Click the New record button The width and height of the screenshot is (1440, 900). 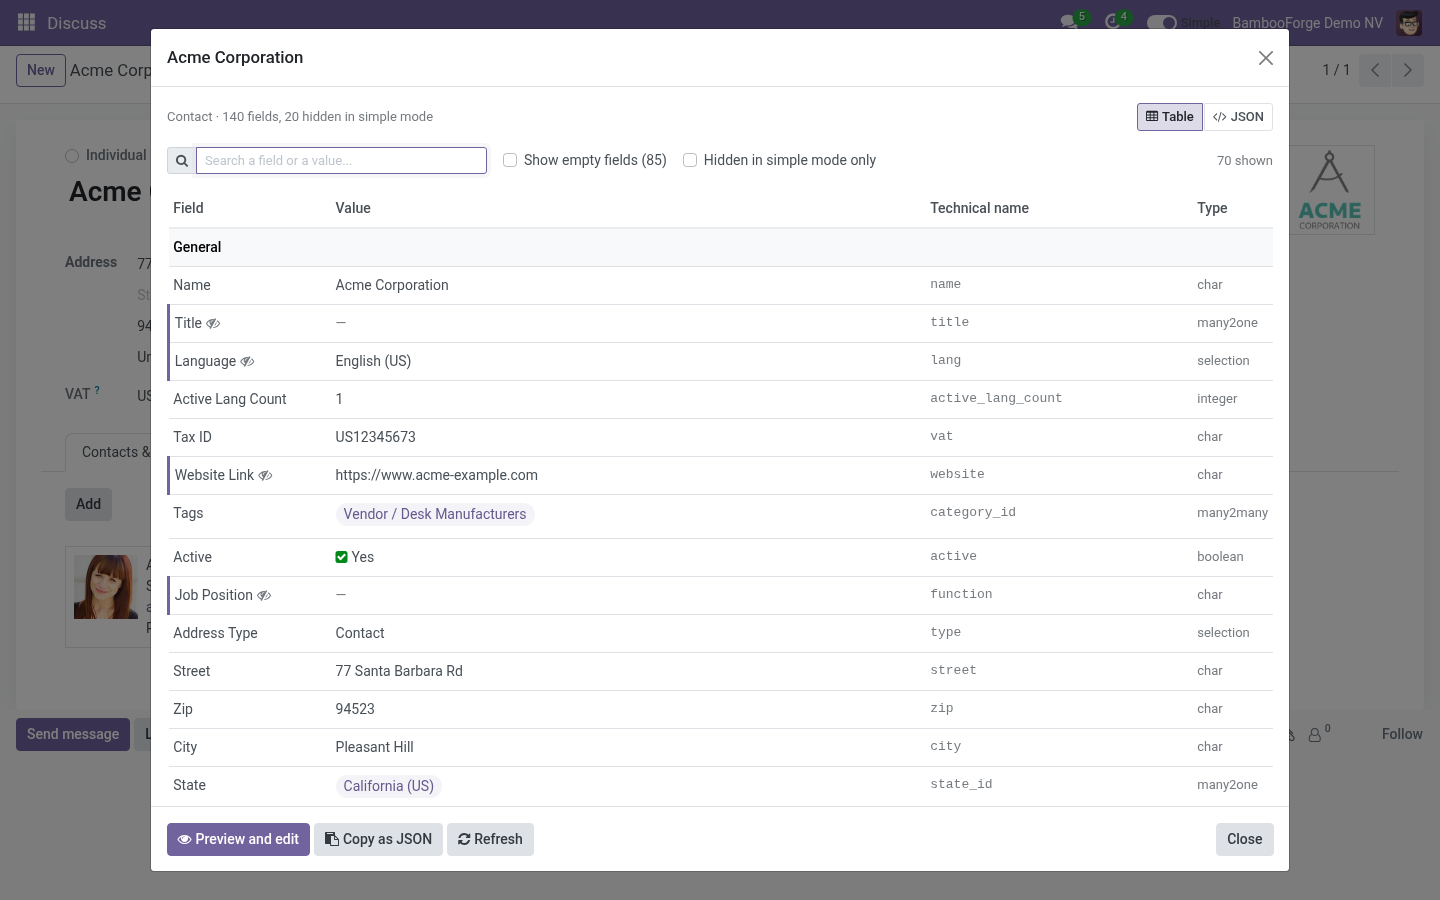pyautogui.click(x=41, y=70)
